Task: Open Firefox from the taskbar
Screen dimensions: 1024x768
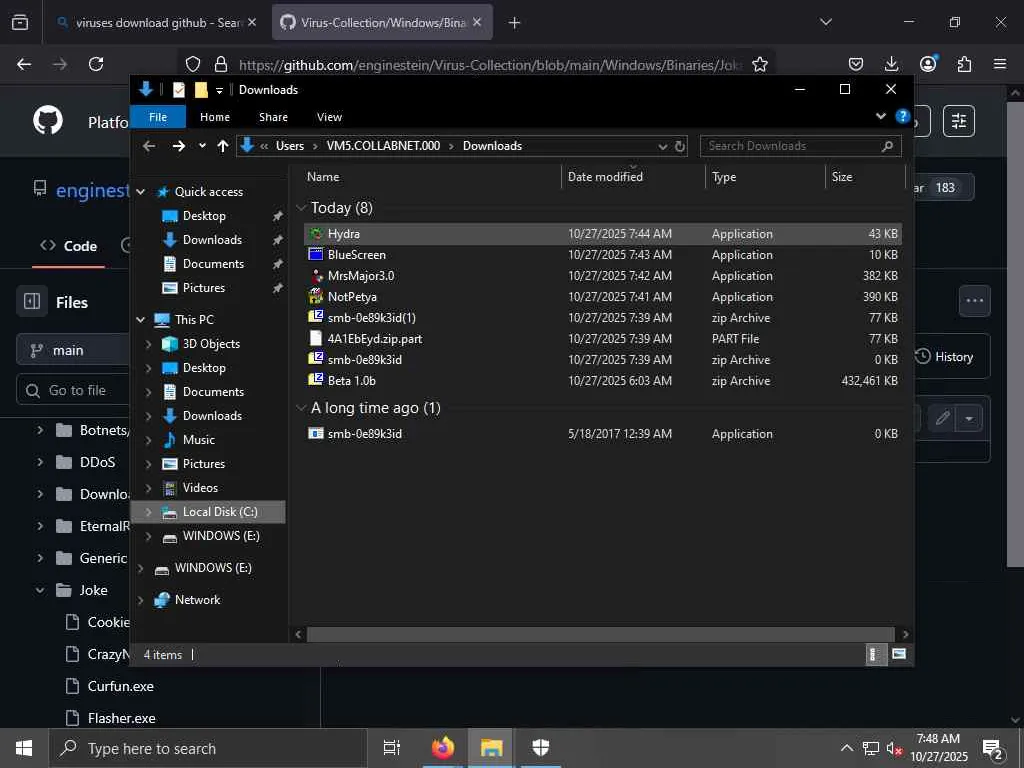Action: click(443, 748)
